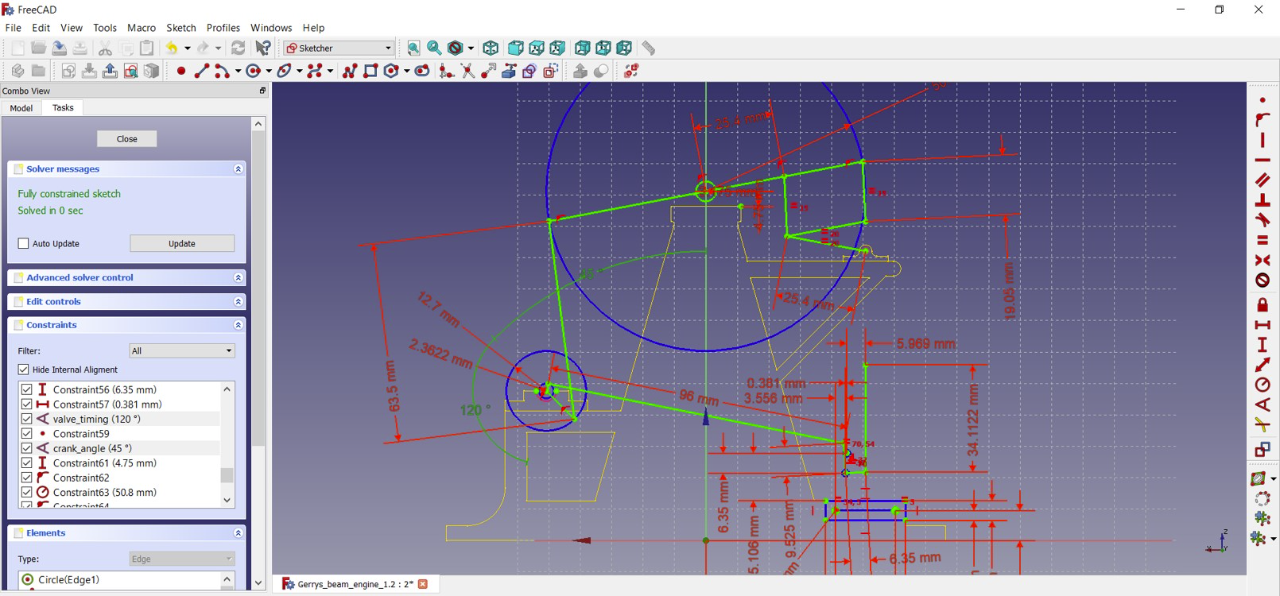
Task: Open the Sketcher workbench dropdown
Action: 339,48
